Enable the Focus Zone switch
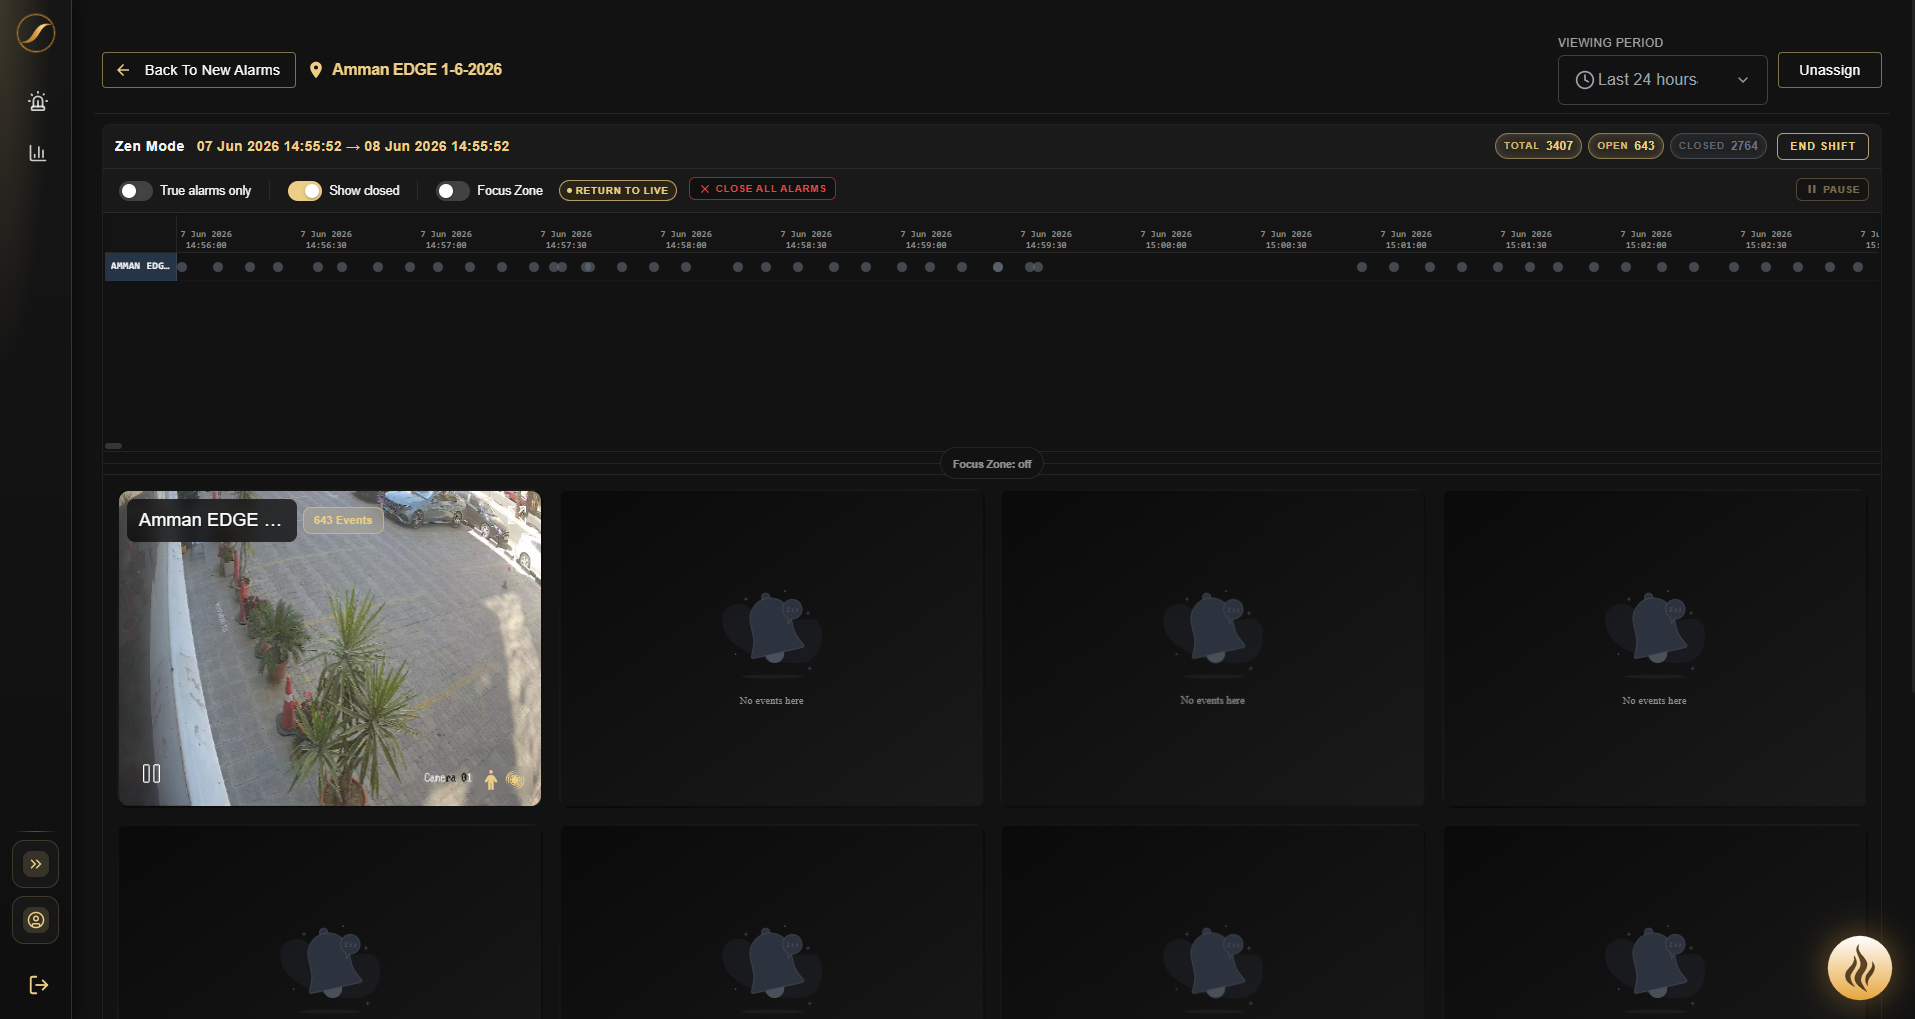 pos(453,191)
